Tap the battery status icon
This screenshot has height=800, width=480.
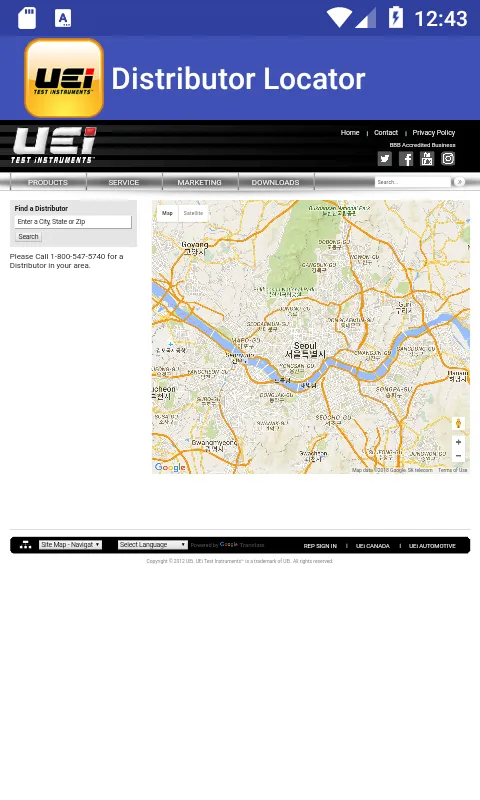click(396, 17)
